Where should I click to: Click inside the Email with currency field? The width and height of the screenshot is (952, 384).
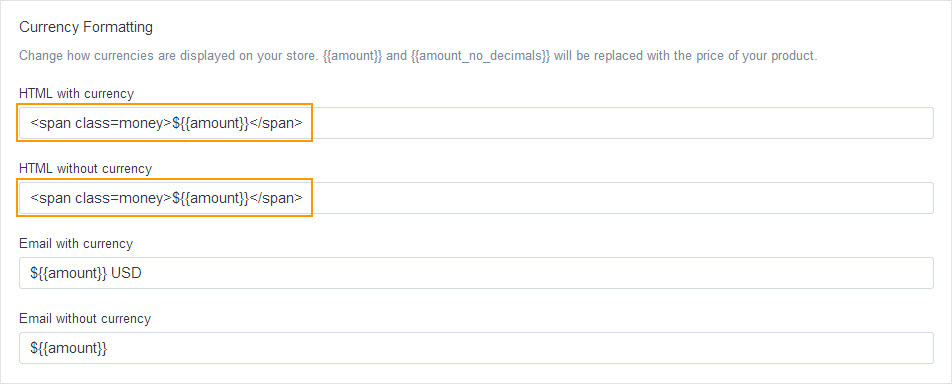click(476, 273)
